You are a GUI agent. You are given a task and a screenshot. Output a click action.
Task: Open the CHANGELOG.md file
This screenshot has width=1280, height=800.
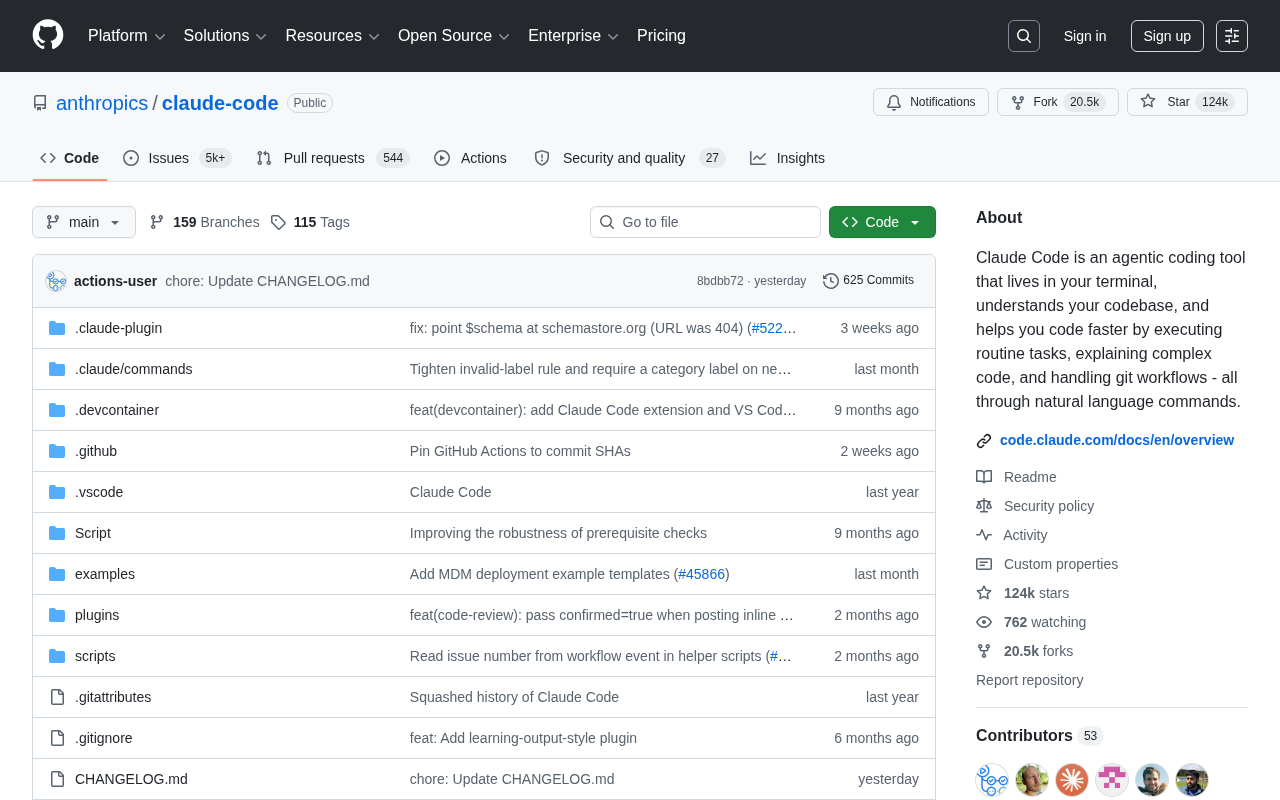[131, 779]
